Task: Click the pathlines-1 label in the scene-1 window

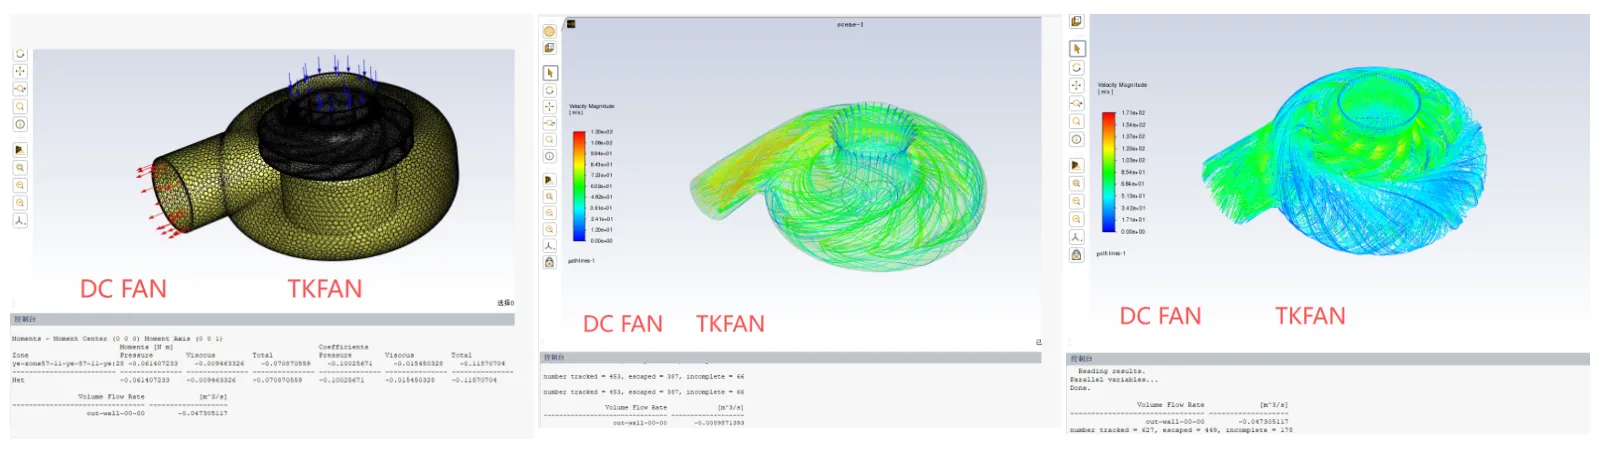Action: pyautogui.click(x=581, y=261)
